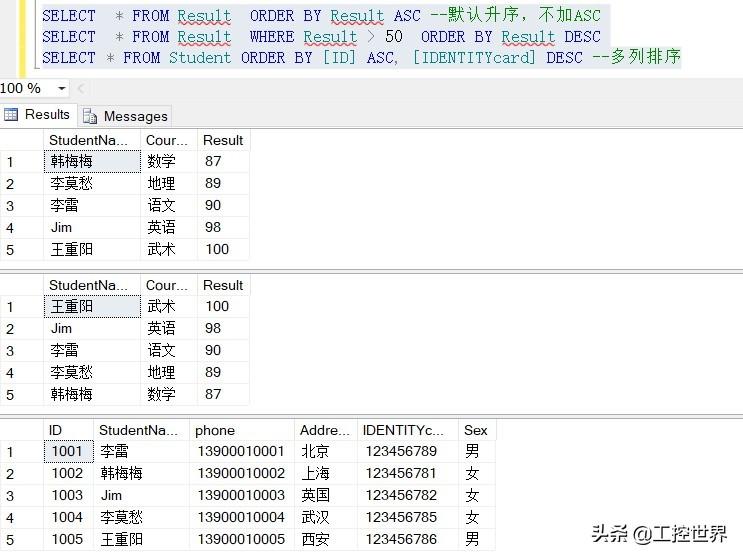Select cell 王重阳 in second result grid
The height and width of the screenshot is (559, 743).
[x=92, y=307]
